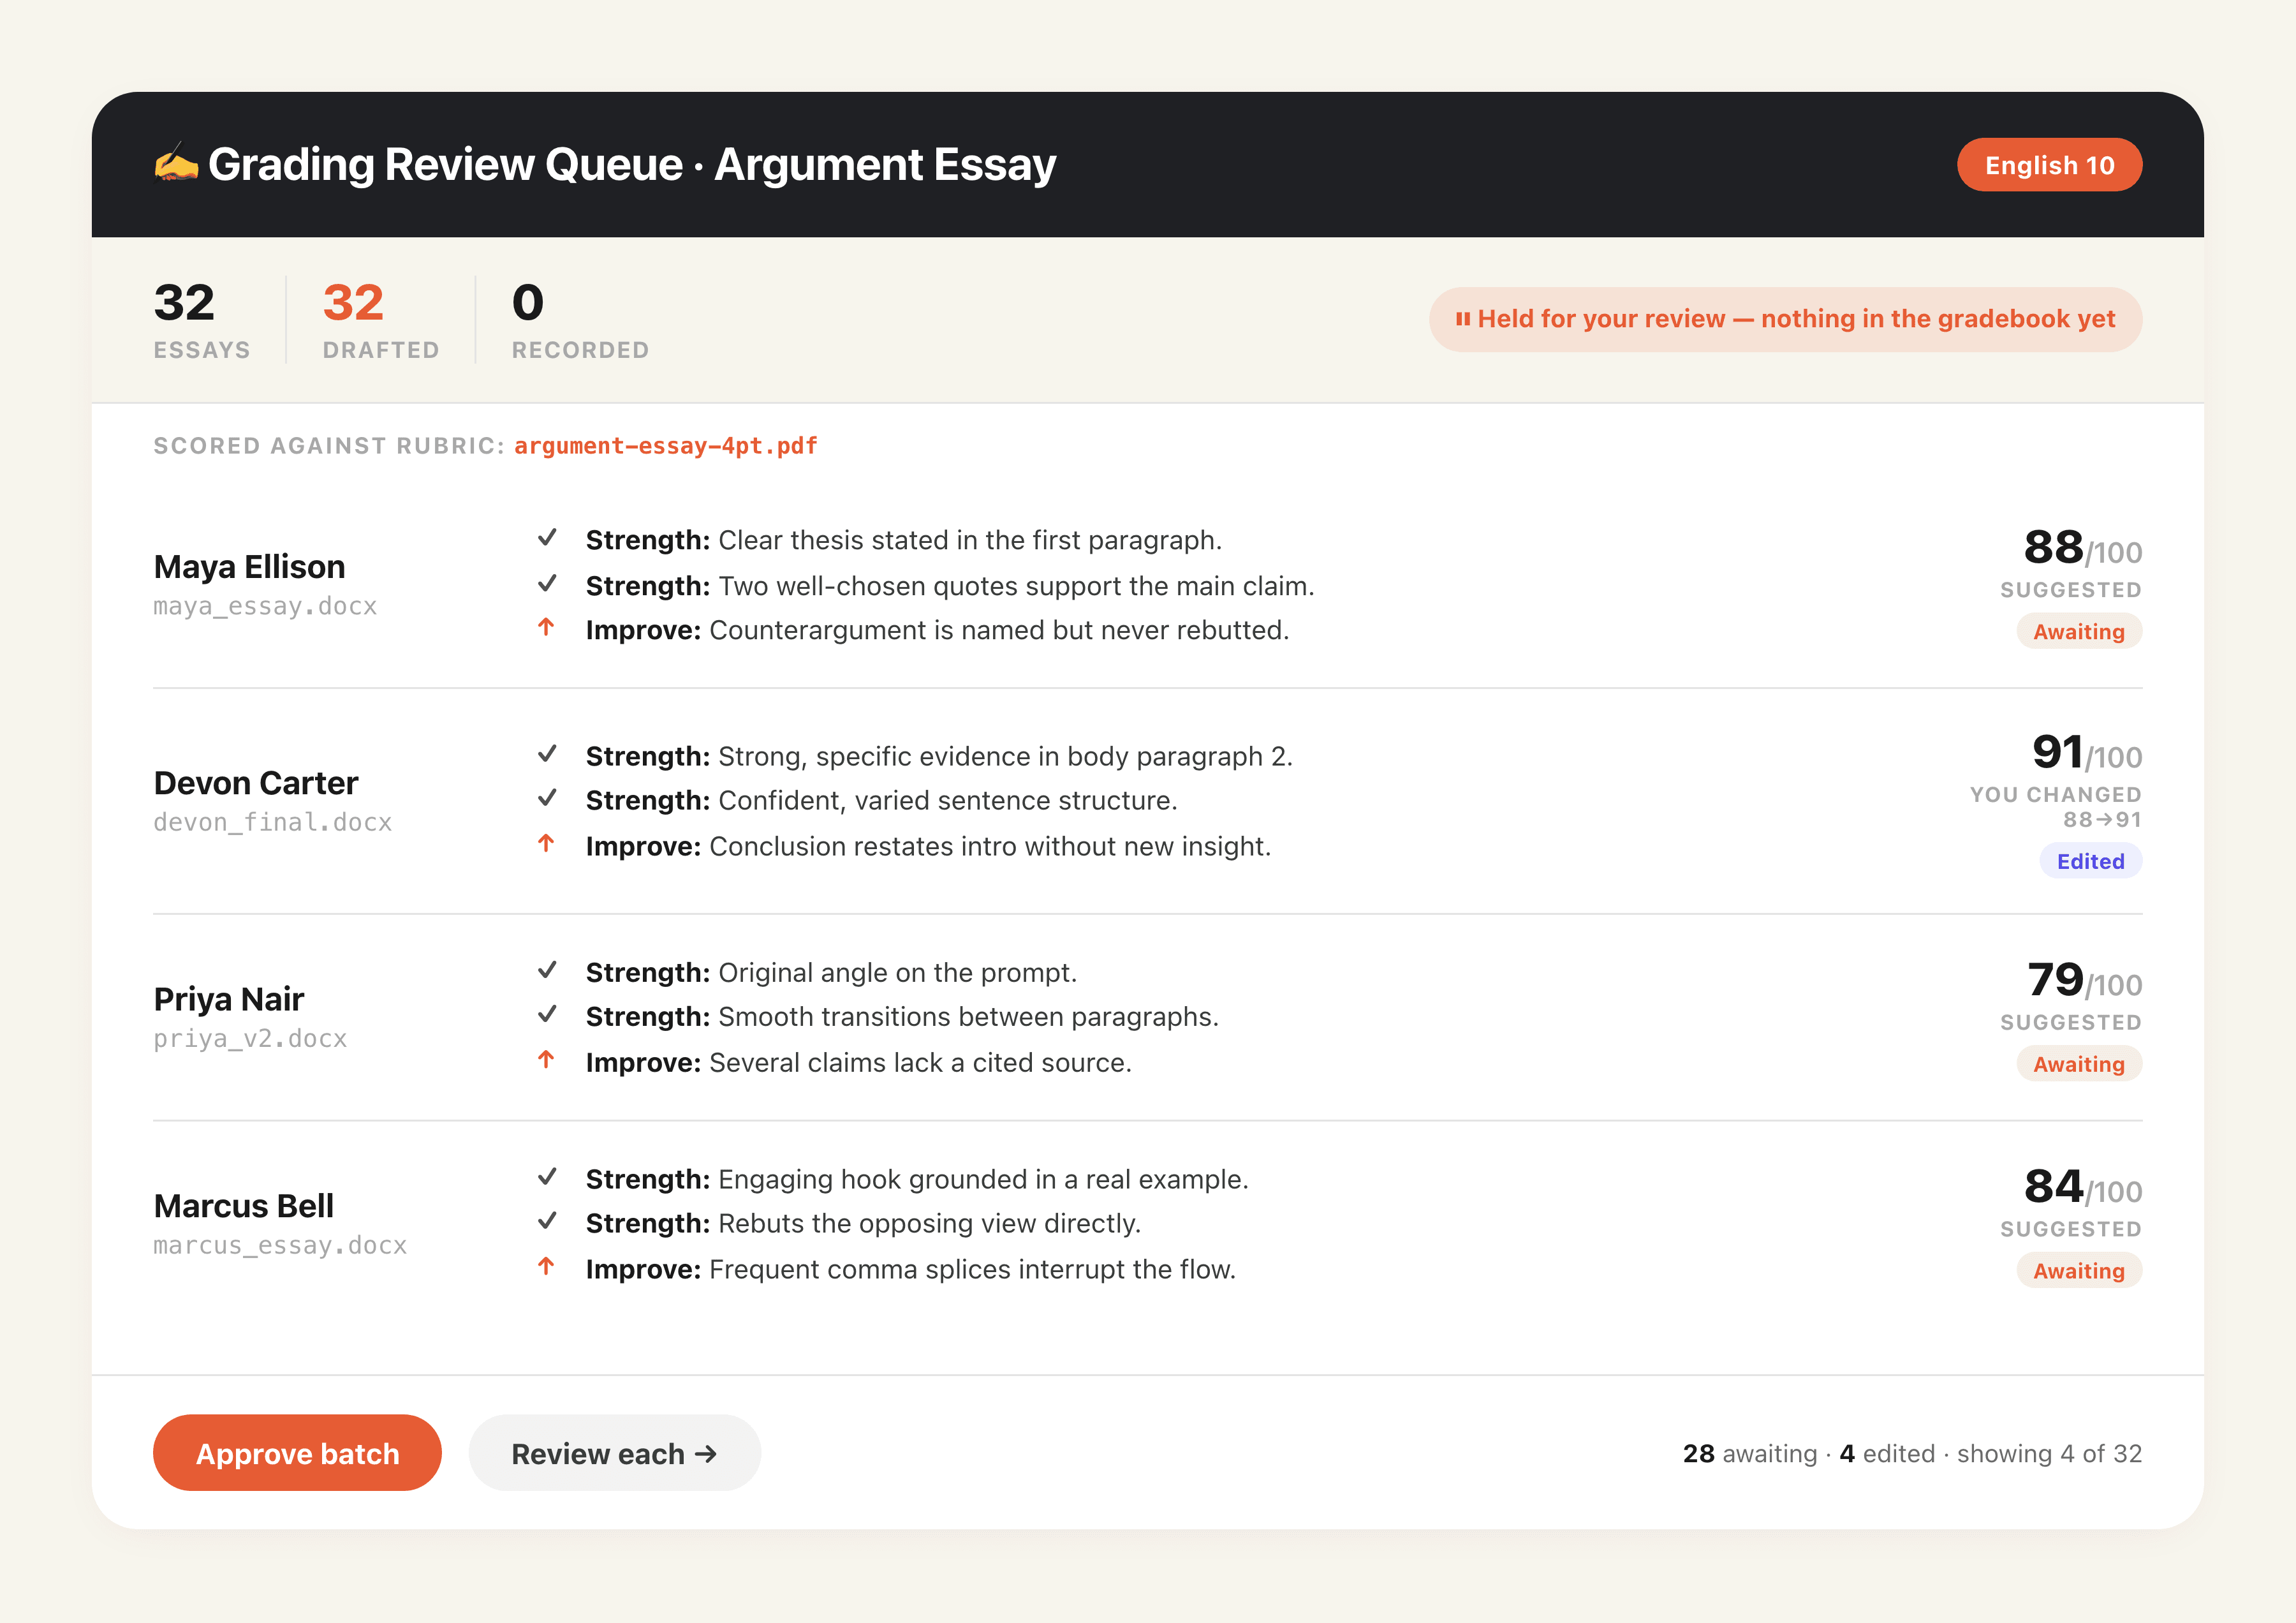Open Review each mode

pos(614,1453)
